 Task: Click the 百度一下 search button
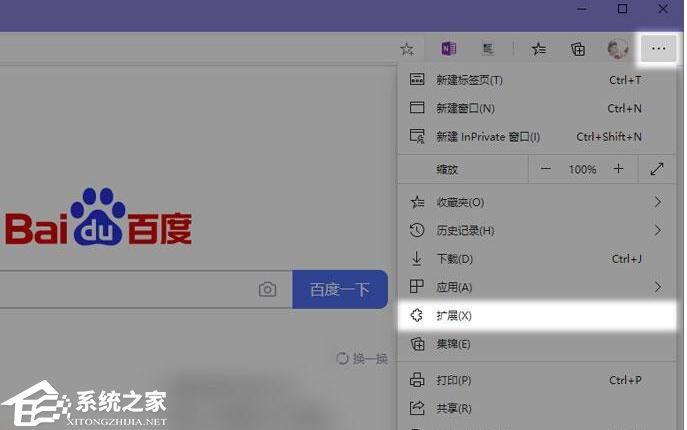pyautogui.click(x=340, y=289)
